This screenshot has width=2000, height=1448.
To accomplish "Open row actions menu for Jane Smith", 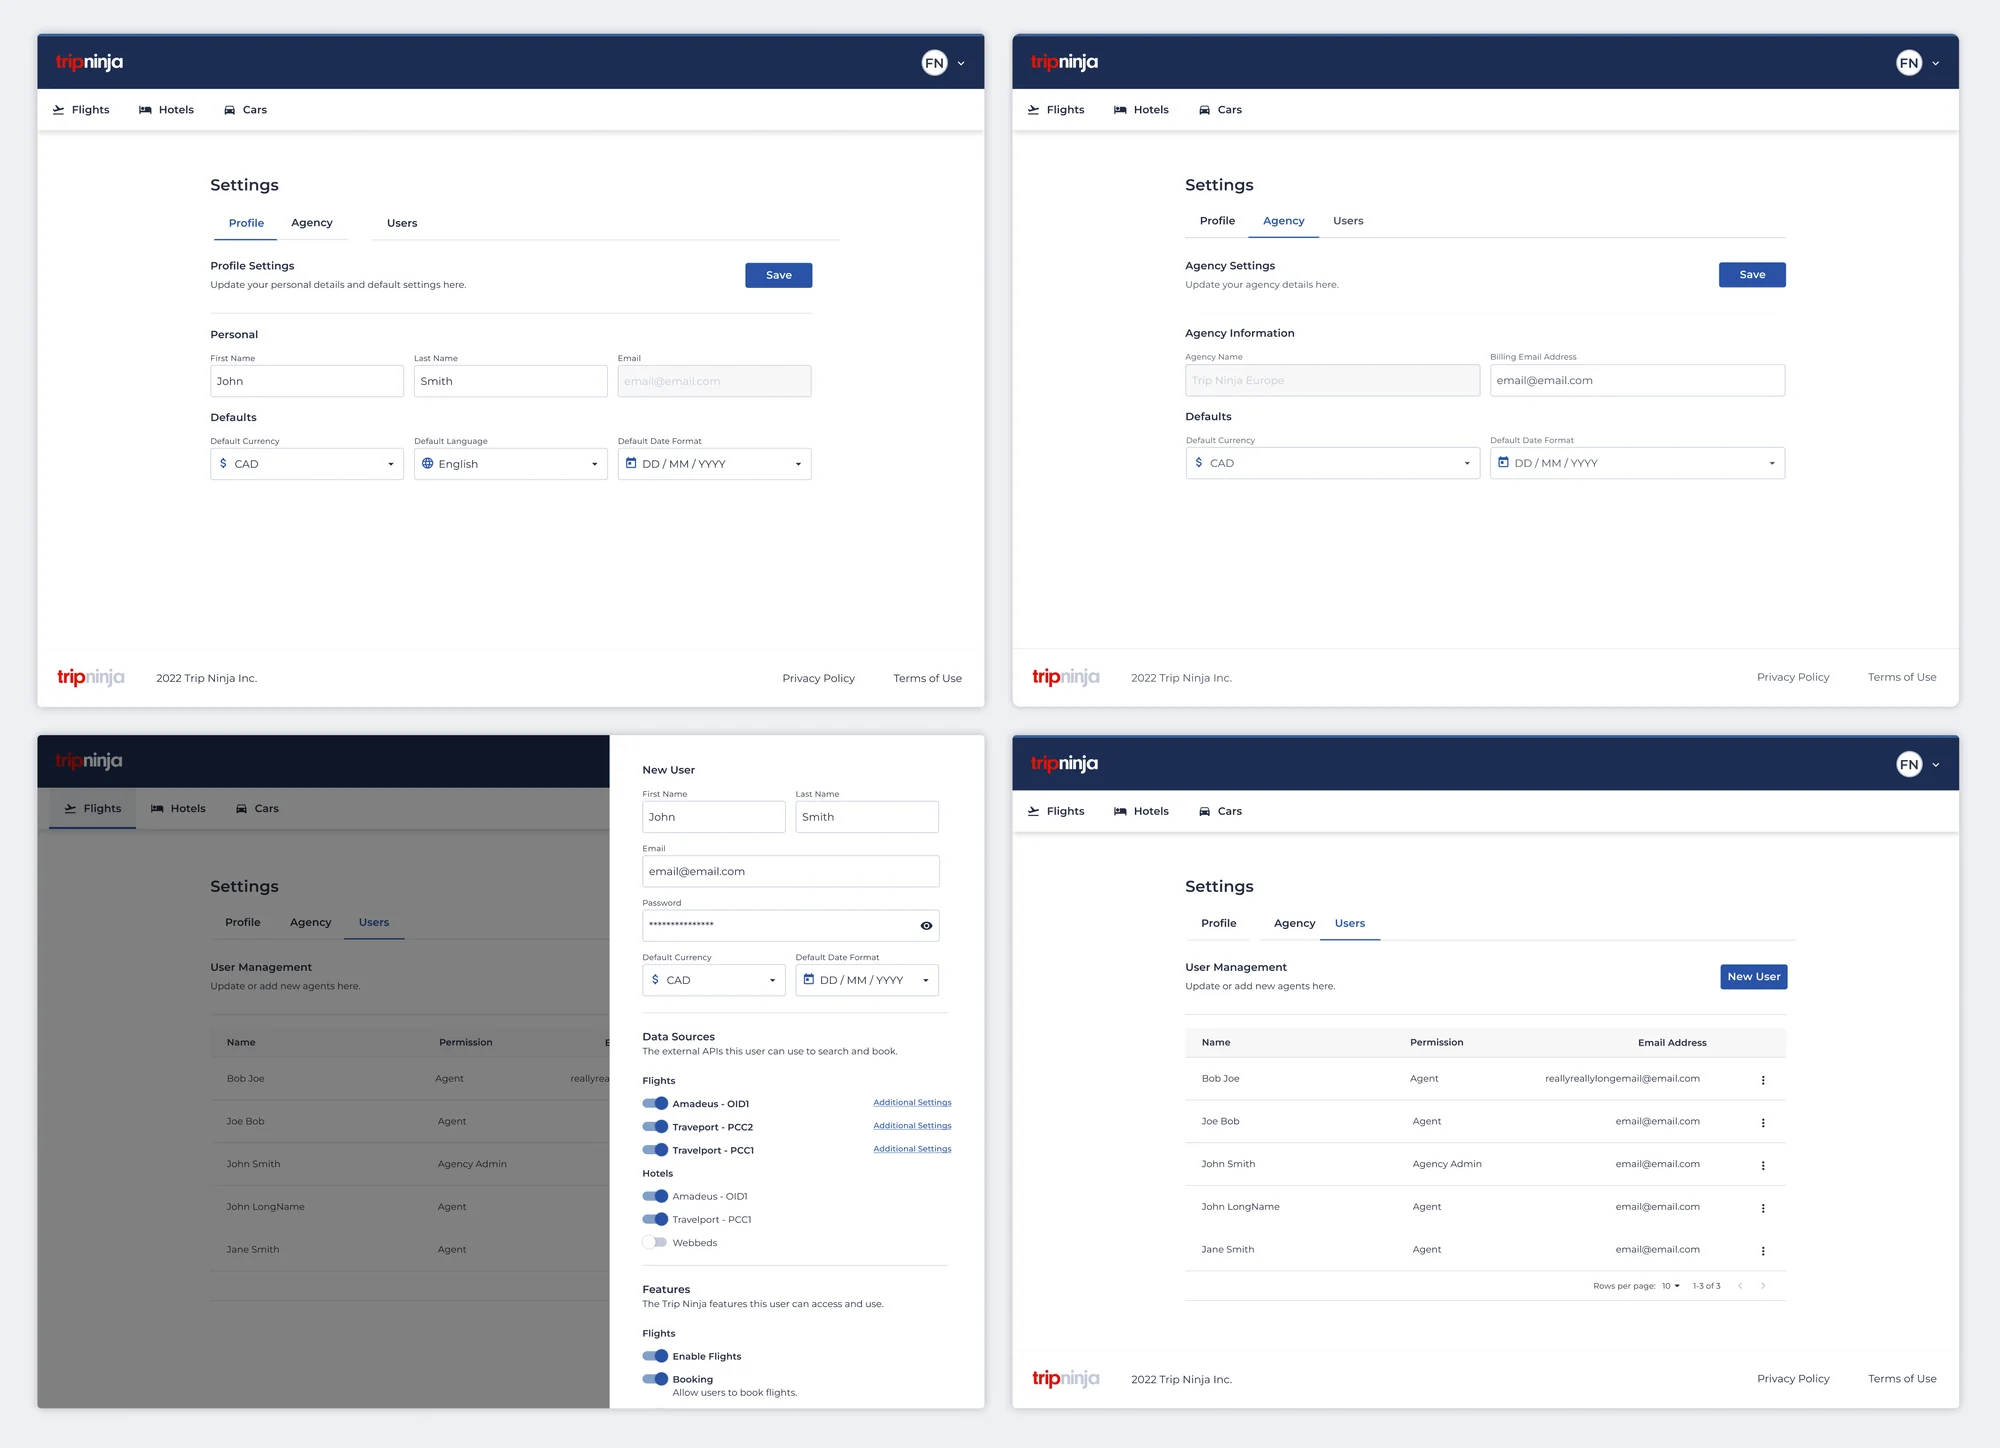I will click(x=1763, y=1251).
